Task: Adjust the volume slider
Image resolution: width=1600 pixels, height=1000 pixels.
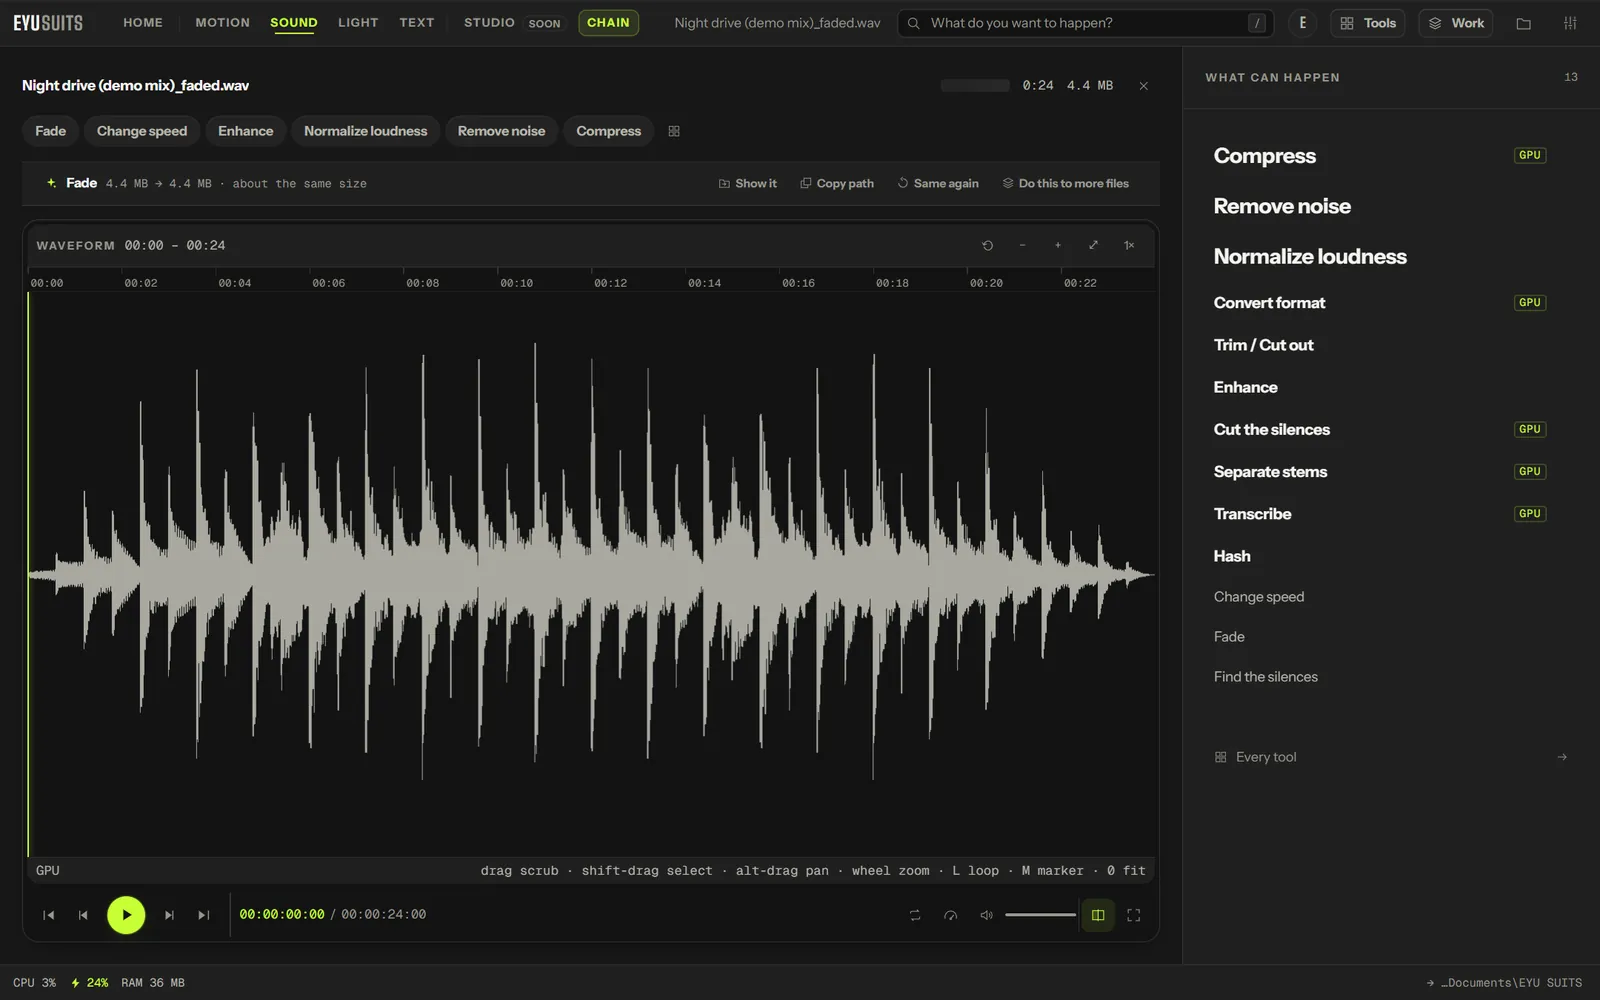Action: click(x=1040, y=915)
